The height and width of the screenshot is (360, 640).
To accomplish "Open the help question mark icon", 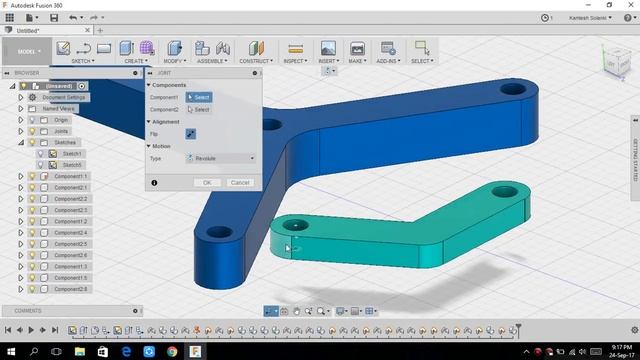I will 628,18.
